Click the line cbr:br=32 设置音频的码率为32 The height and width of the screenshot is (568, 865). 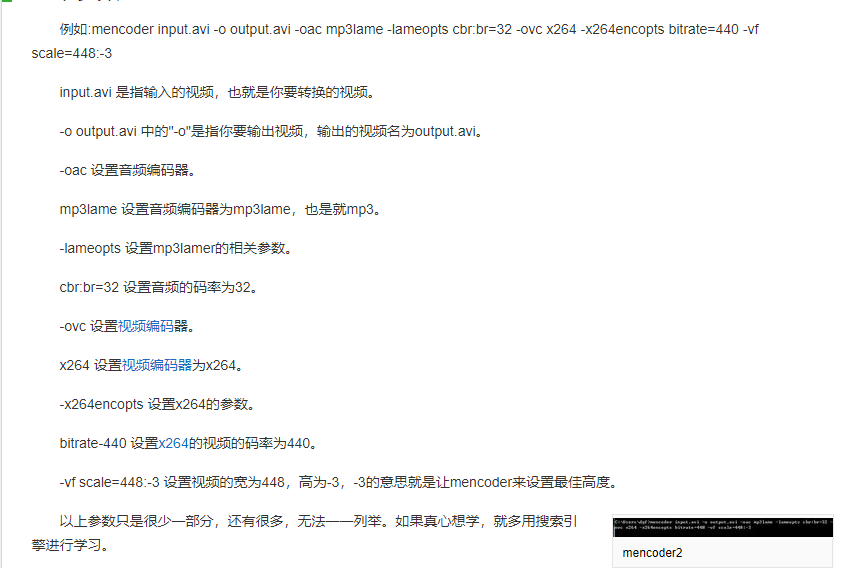point(159,287)
